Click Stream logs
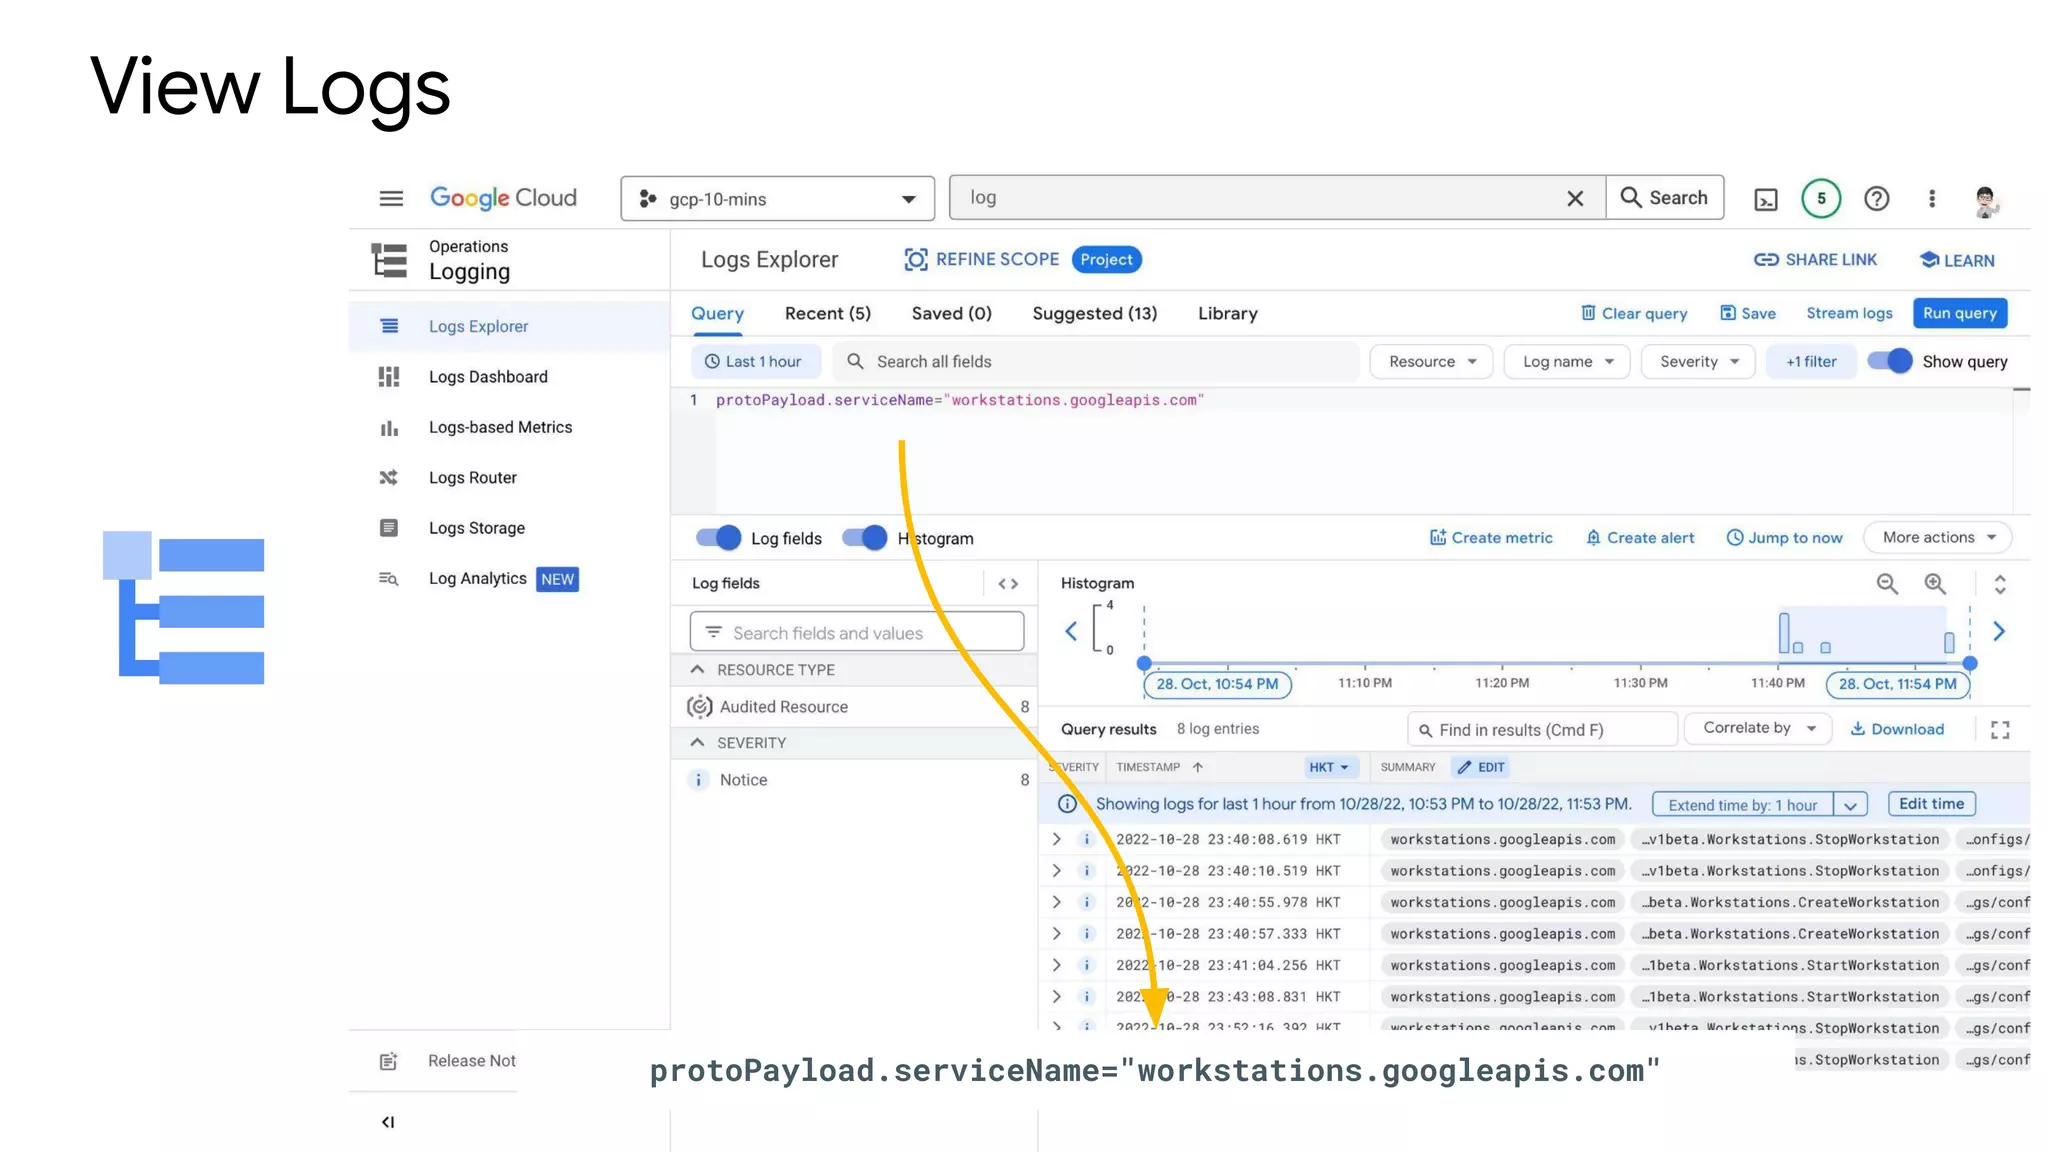2048x1152 pixels. pyautogui.click(x=1849, y=313)
